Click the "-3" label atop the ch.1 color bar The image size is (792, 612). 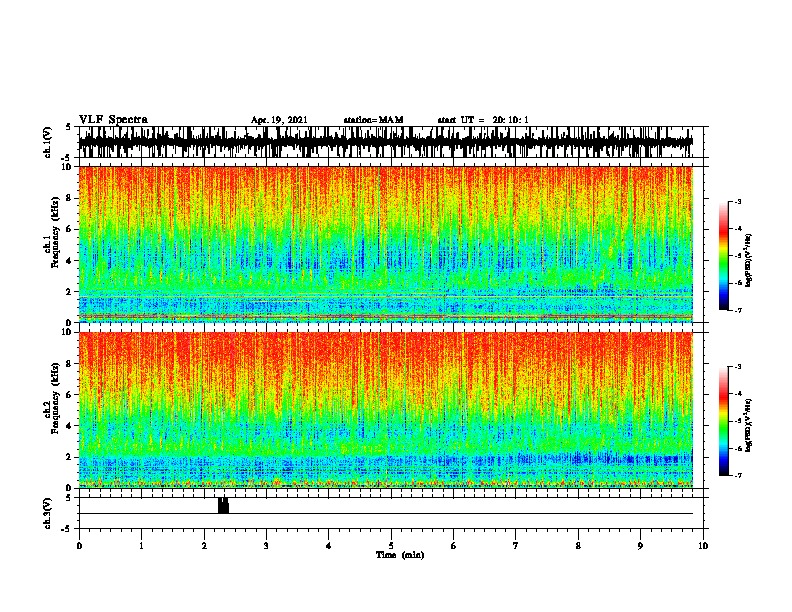[x=738, y=201]
